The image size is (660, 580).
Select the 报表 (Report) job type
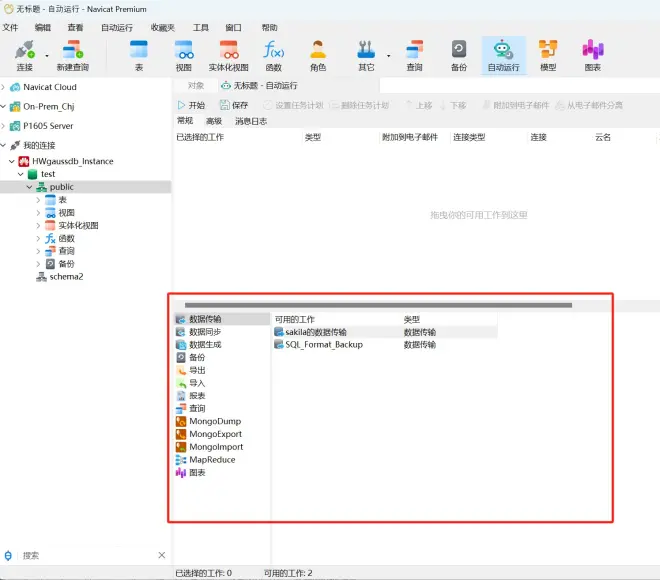(x=191, y=396)
